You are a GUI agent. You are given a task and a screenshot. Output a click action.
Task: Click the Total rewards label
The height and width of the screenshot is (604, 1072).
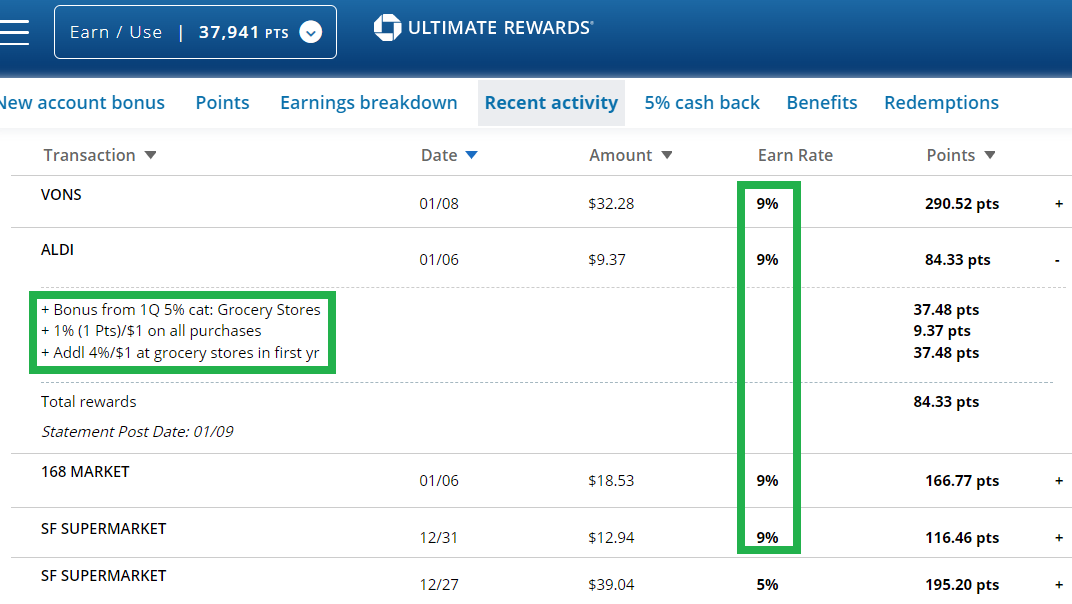[x=88, y=402]
